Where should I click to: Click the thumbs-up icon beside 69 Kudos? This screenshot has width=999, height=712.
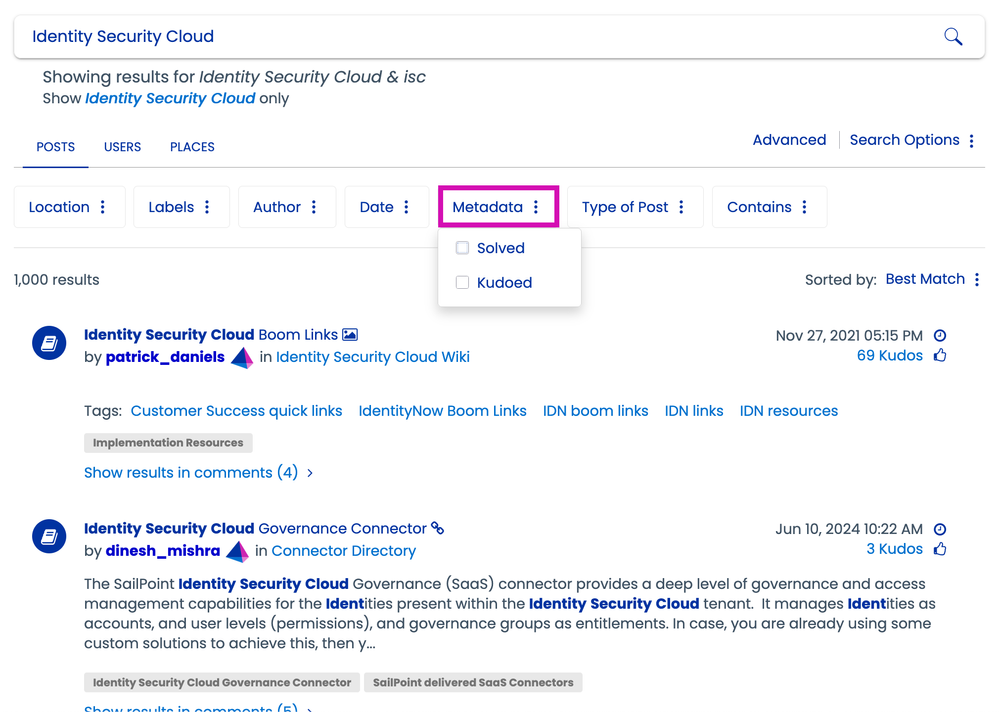(939, 356)
